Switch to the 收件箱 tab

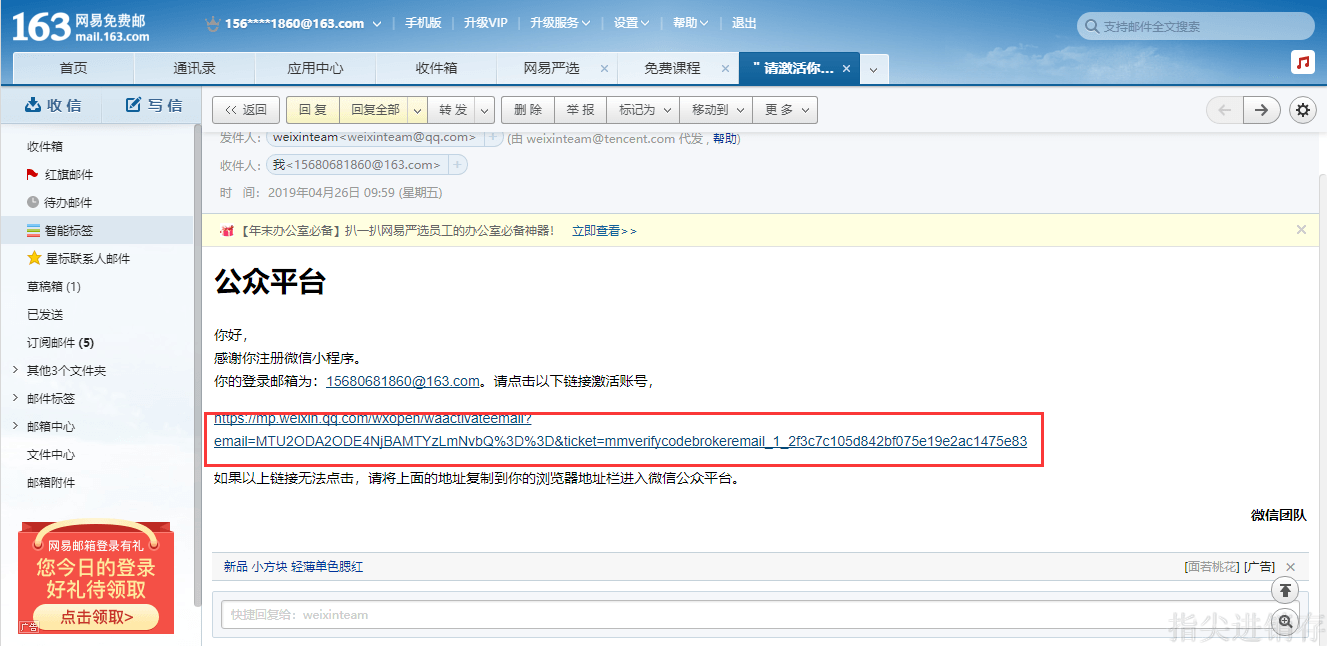[436, 68]
